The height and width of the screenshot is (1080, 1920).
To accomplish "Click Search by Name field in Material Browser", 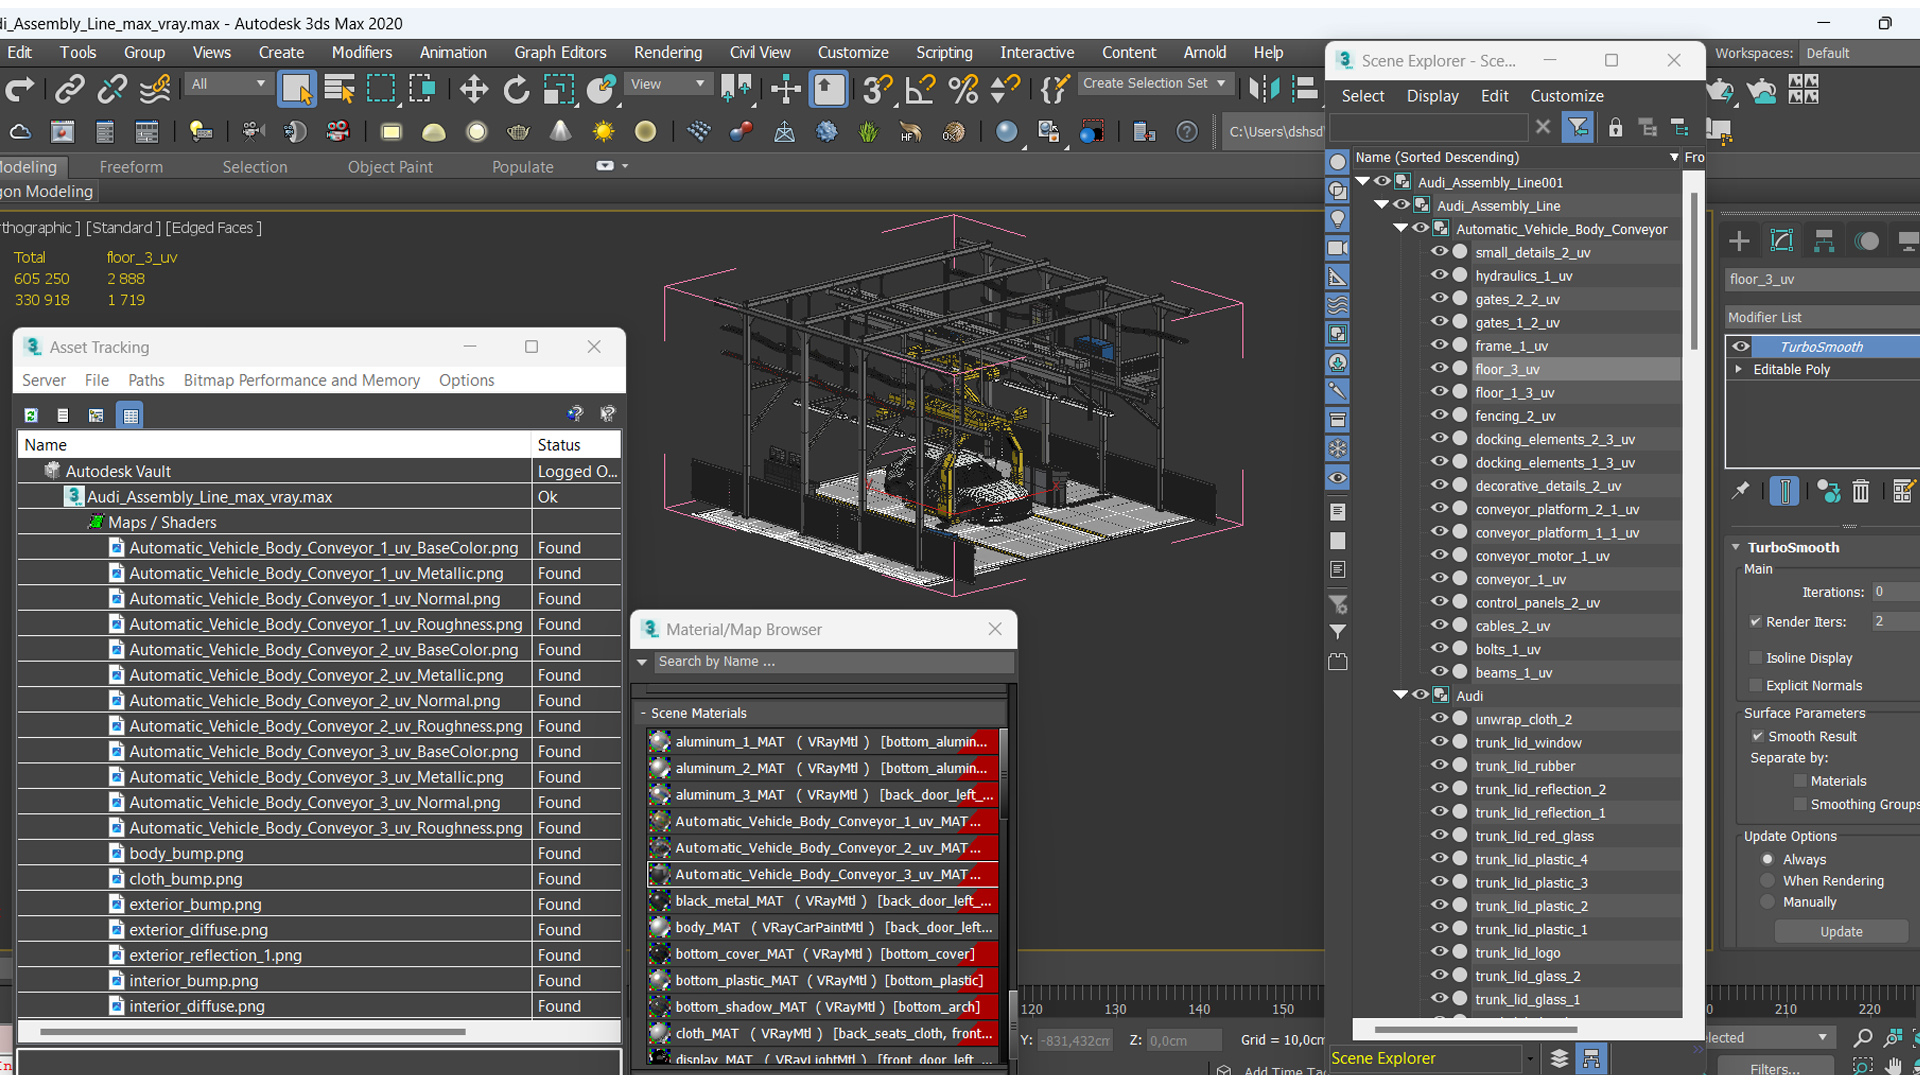I will [833, 662].
